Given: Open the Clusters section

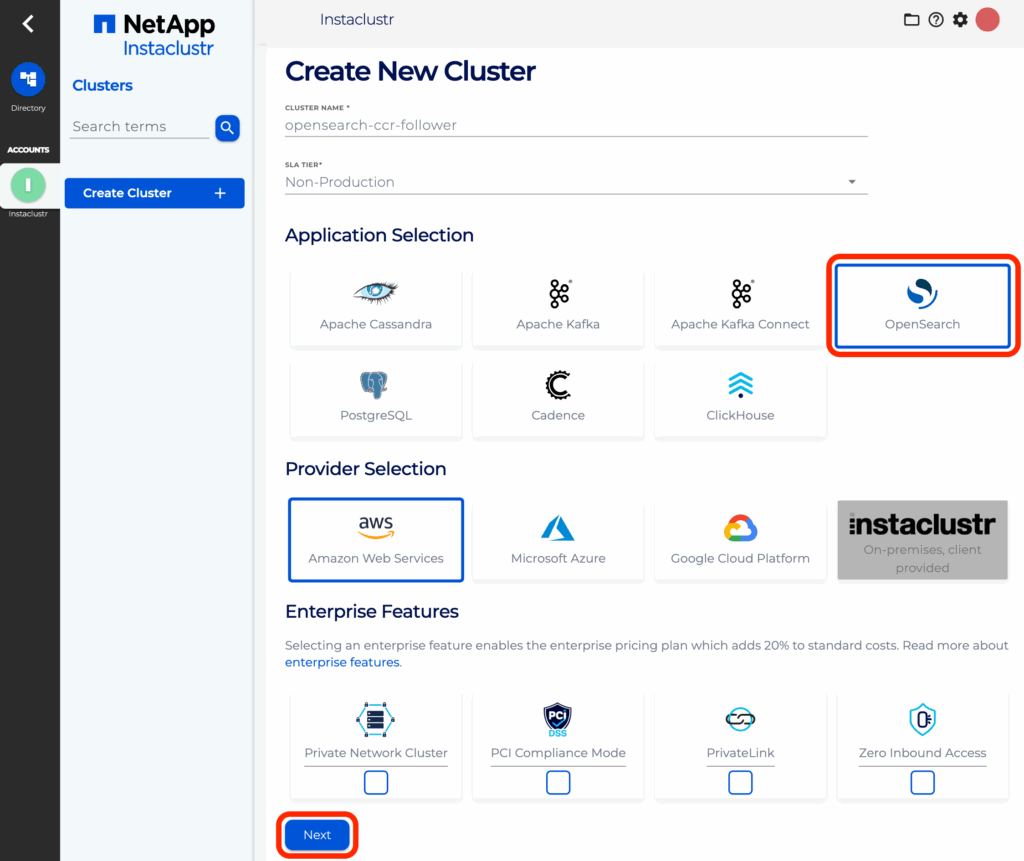Looking at the screenshot, I should pyautogui.click(x=102, y=85).
